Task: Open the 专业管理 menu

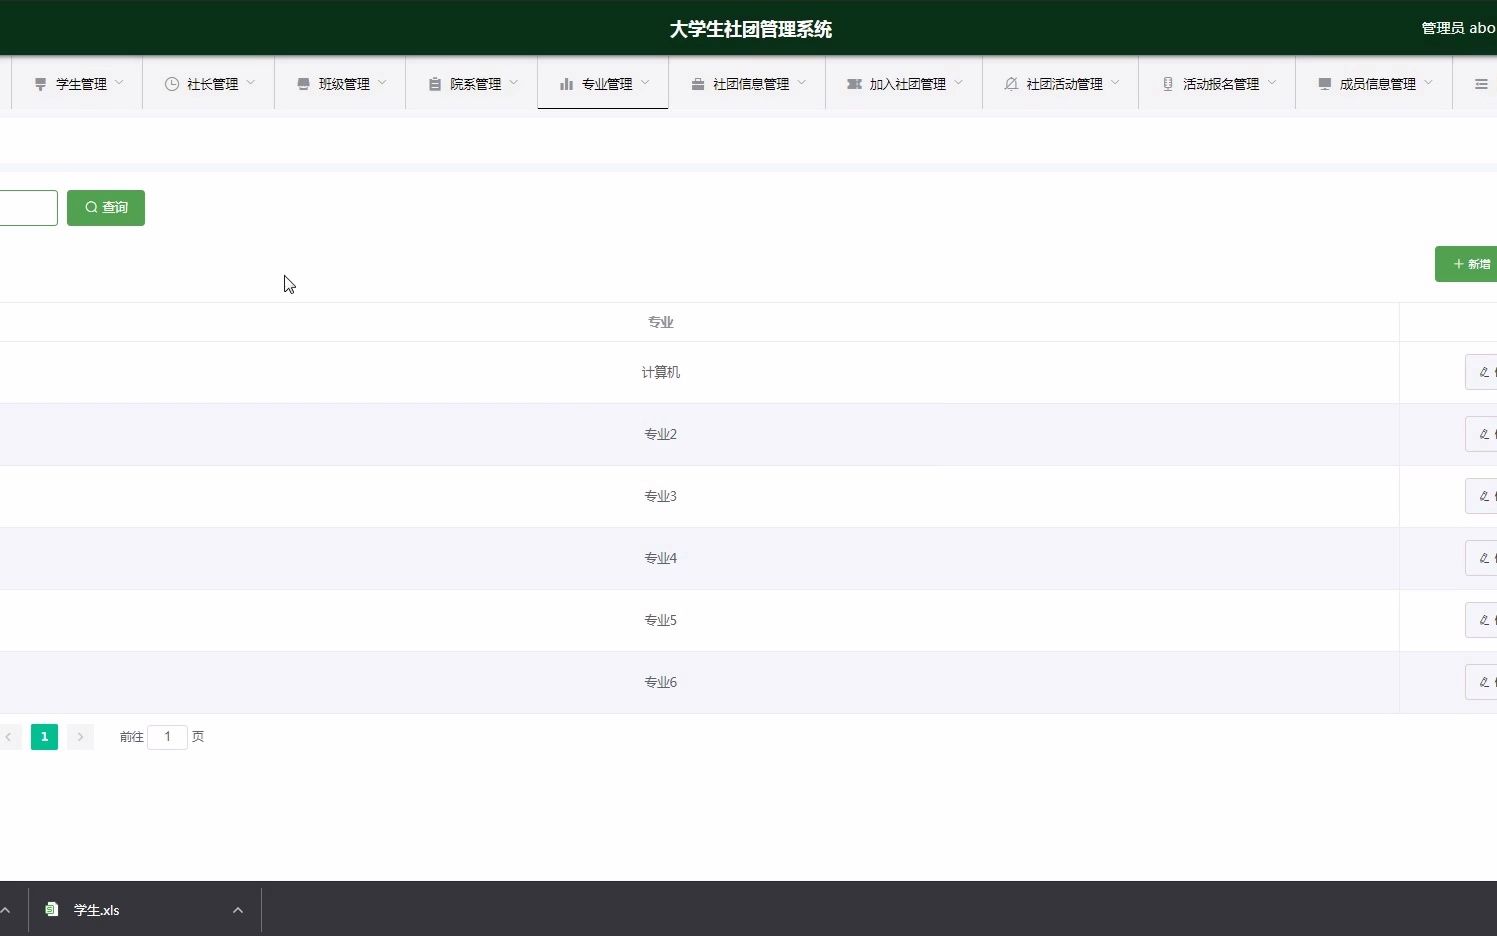Action: 603,83
